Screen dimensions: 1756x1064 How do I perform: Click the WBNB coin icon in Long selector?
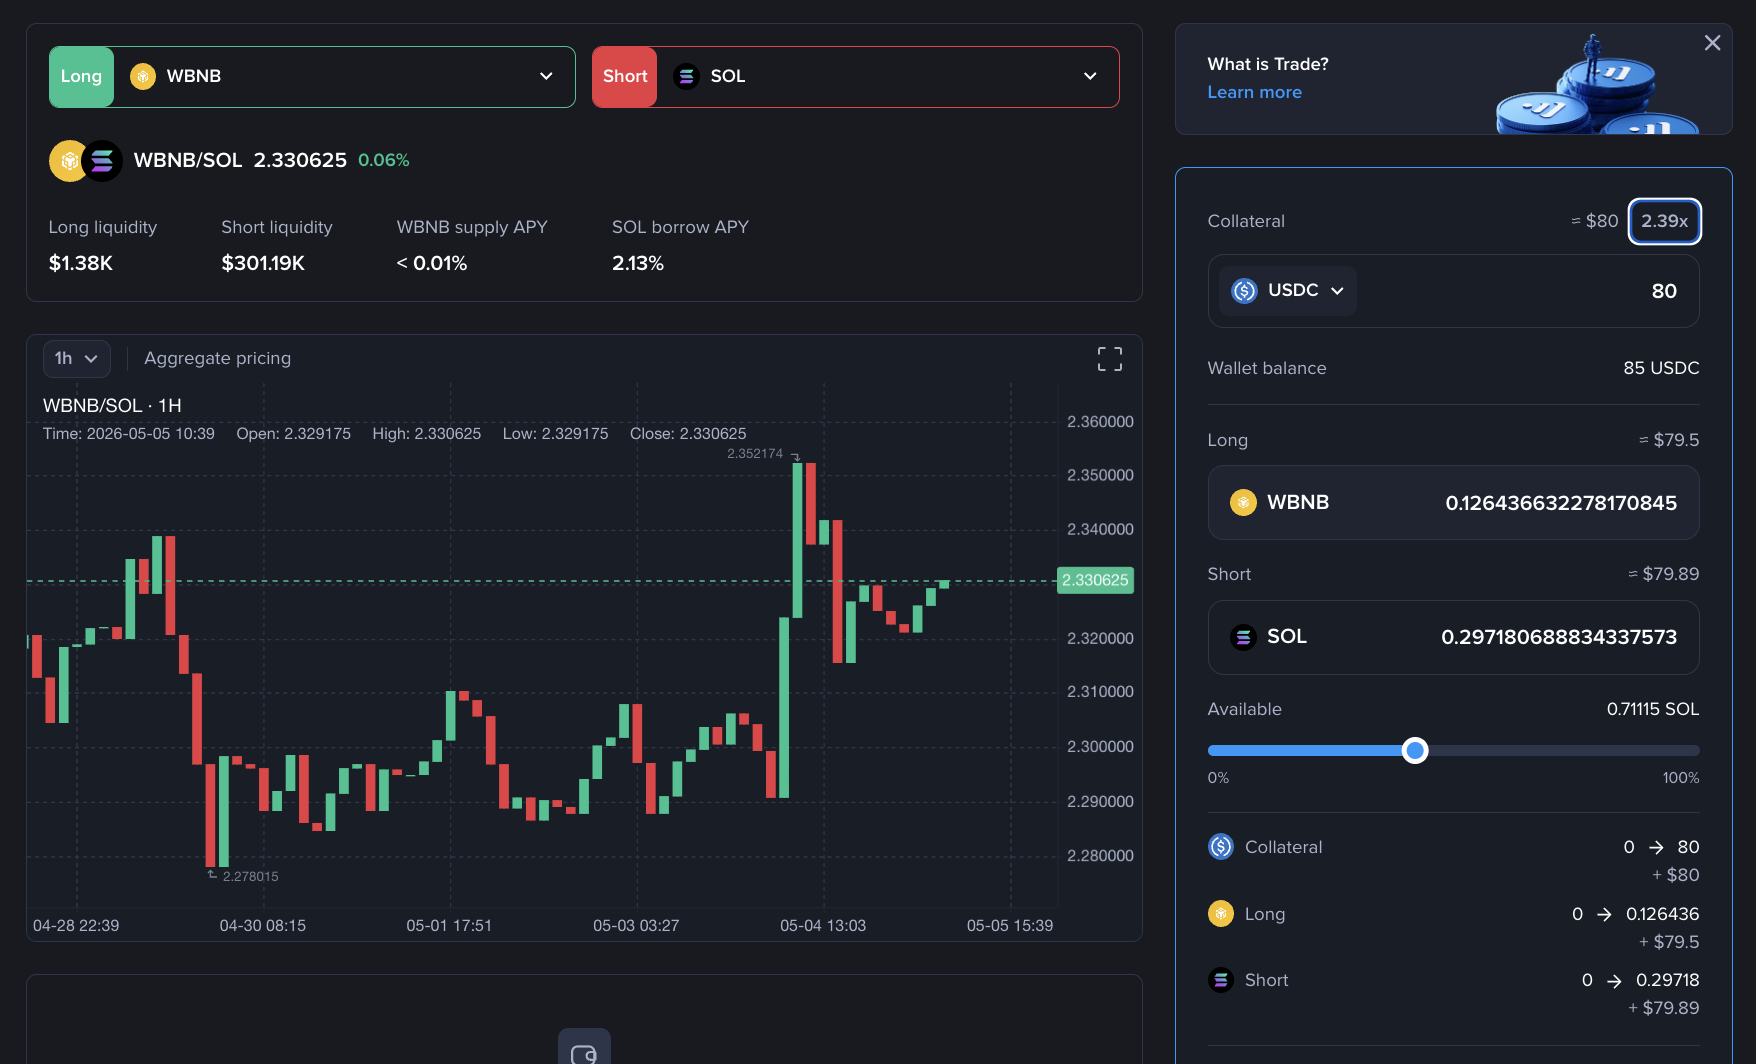tap(143, 77)
